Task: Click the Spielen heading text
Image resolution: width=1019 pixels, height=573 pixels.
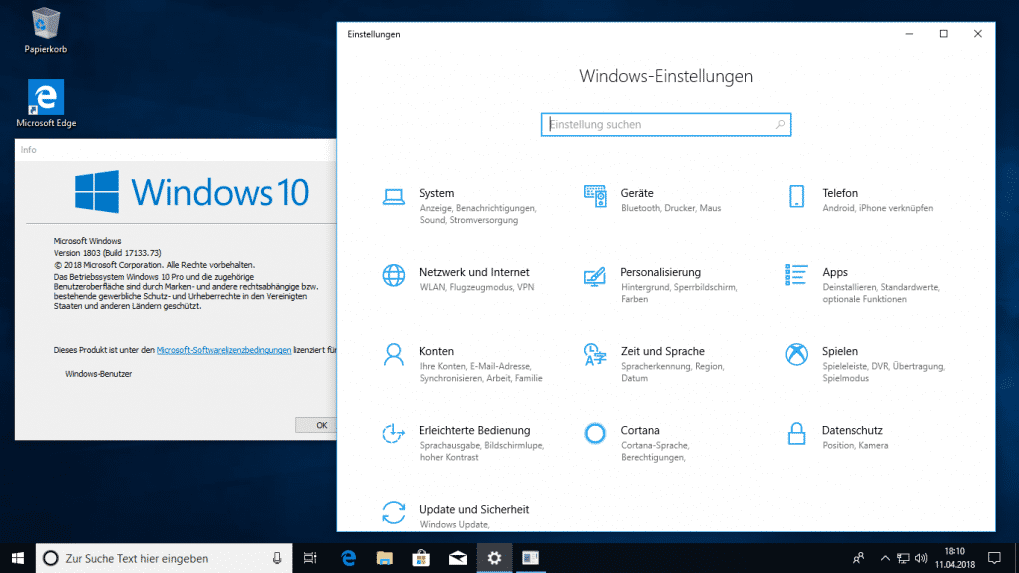Action: coord(840,351)
